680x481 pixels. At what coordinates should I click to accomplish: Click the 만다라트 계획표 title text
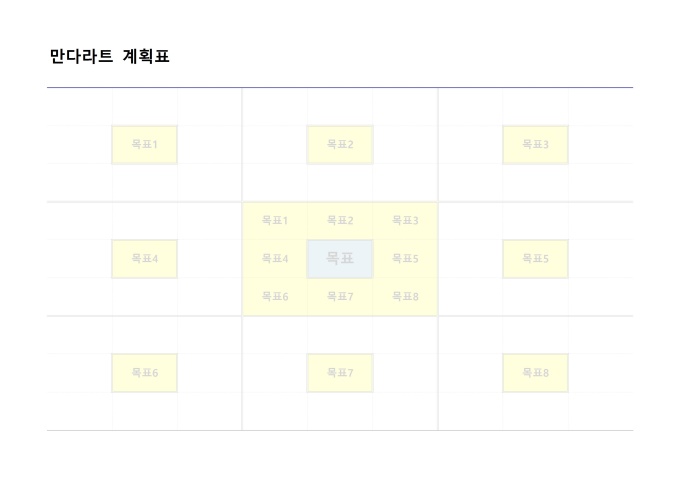109,56
